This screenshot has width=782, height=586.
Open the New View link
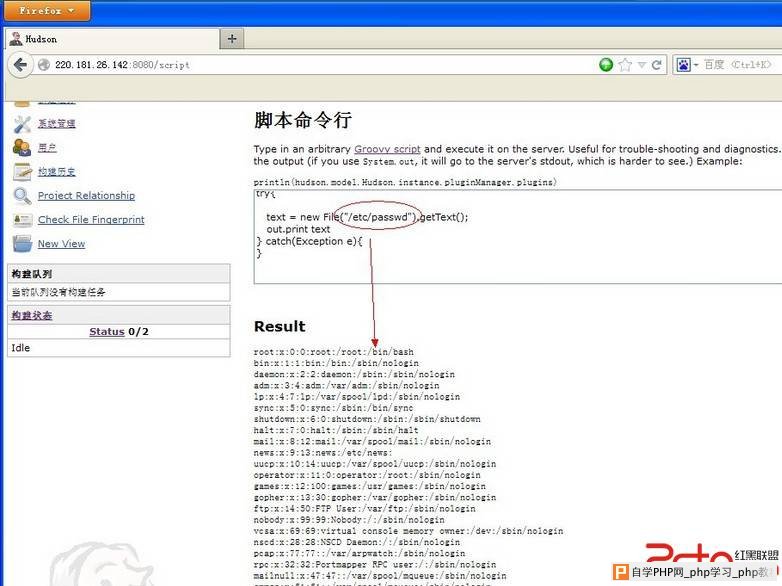tap(61, 243)
